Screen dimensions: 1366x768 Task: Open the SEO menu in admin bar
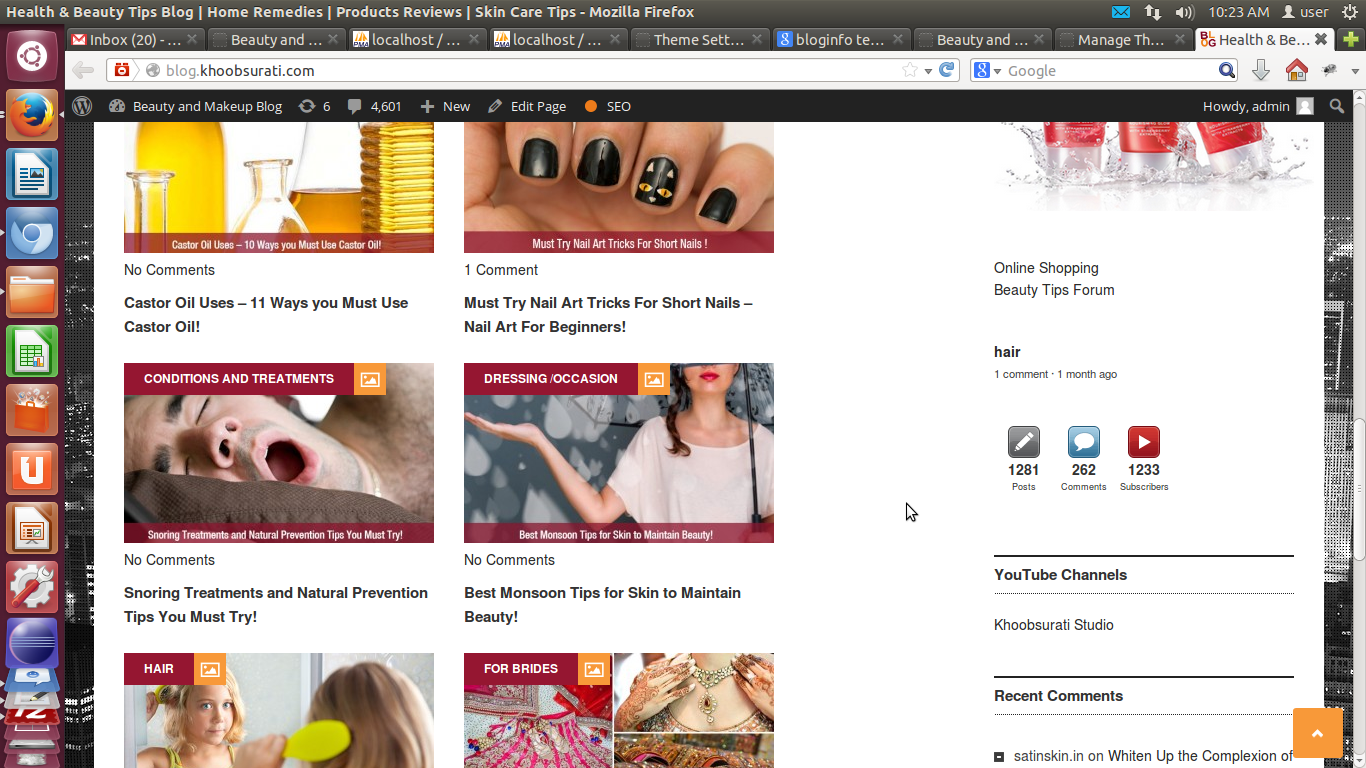tap(608, 106)
